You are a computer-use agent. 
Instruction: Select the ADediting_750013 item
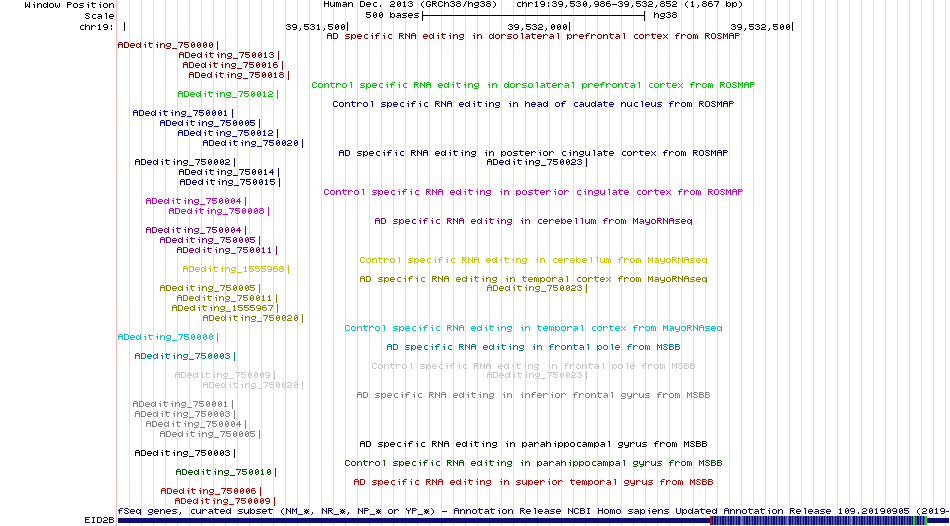coord(229,55)
